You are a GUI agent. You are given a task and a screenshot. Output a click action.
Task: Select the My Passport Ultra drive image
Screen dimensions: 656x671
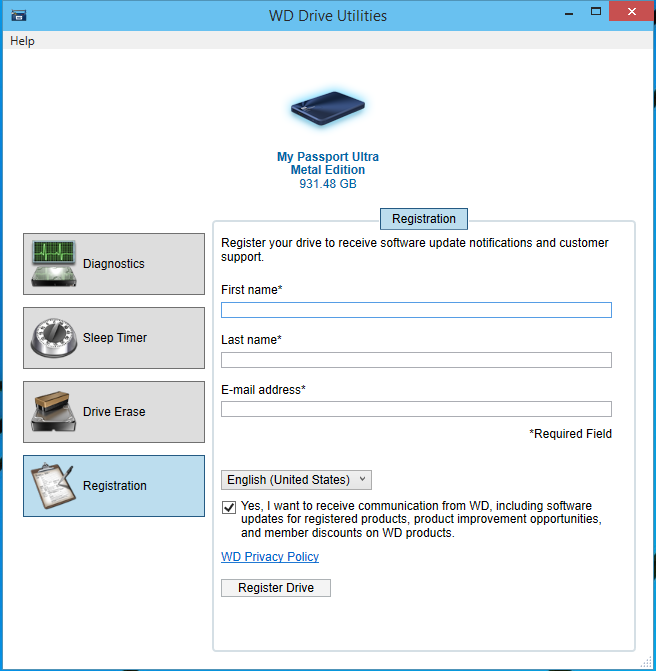[x=328, y=108]
